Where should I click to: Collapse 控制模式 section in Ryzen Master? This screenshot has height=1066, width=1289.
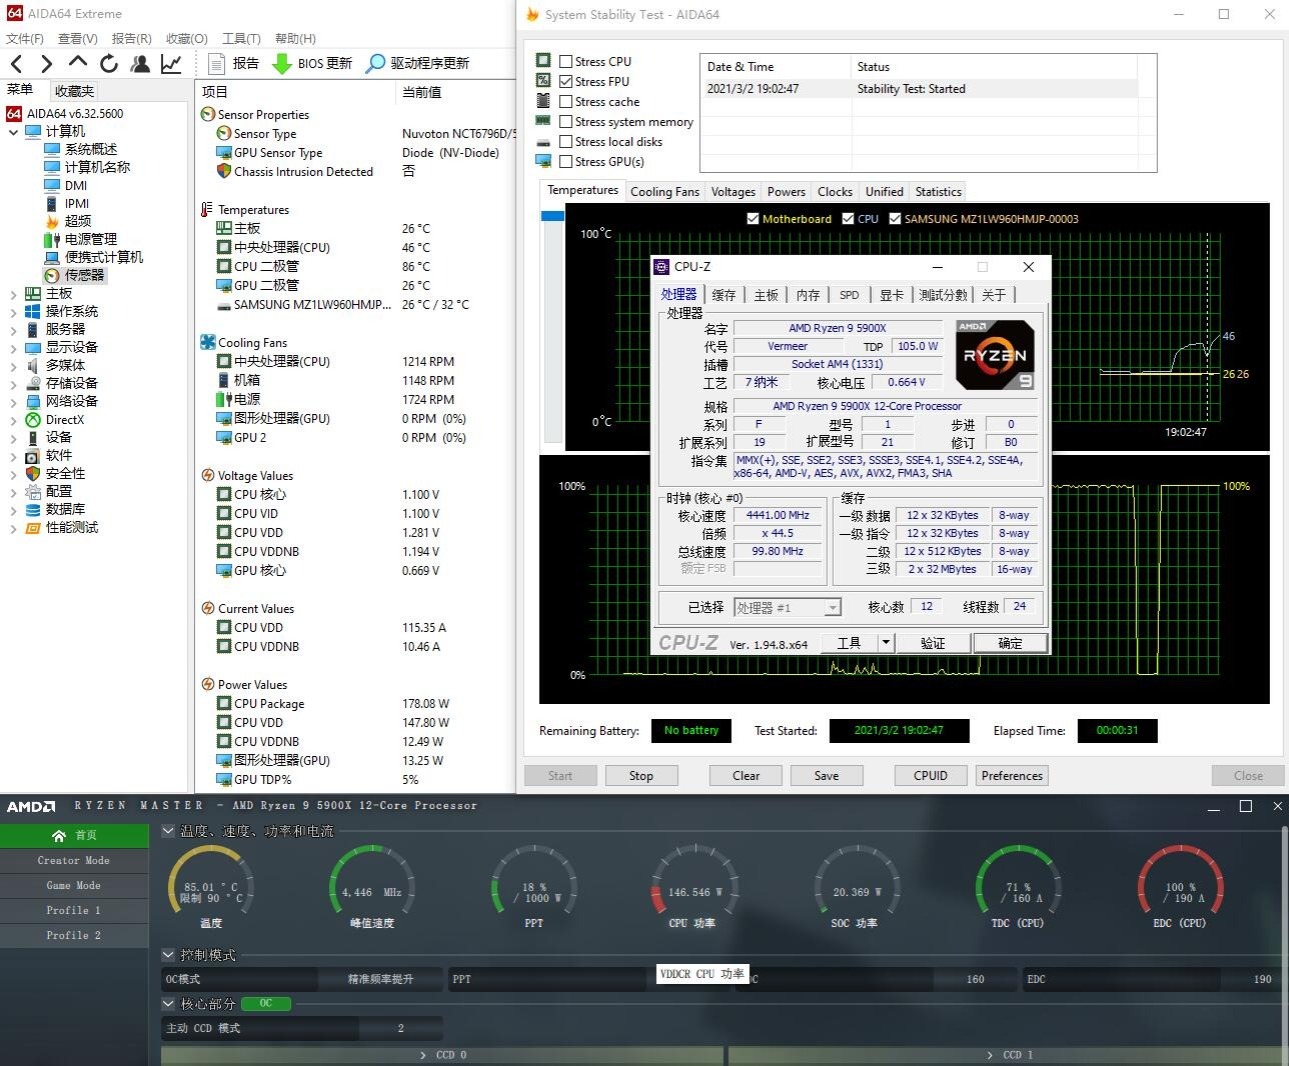[168, 955]
